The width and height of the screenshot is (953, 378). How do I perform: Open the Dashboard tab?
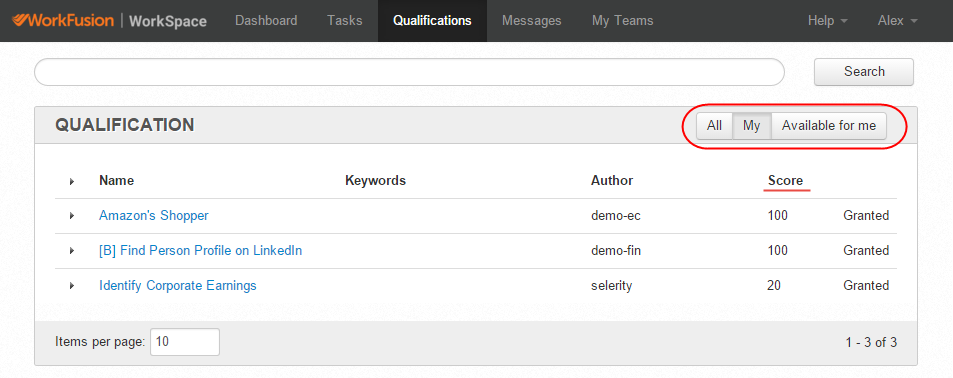click(x=266, y=21)
